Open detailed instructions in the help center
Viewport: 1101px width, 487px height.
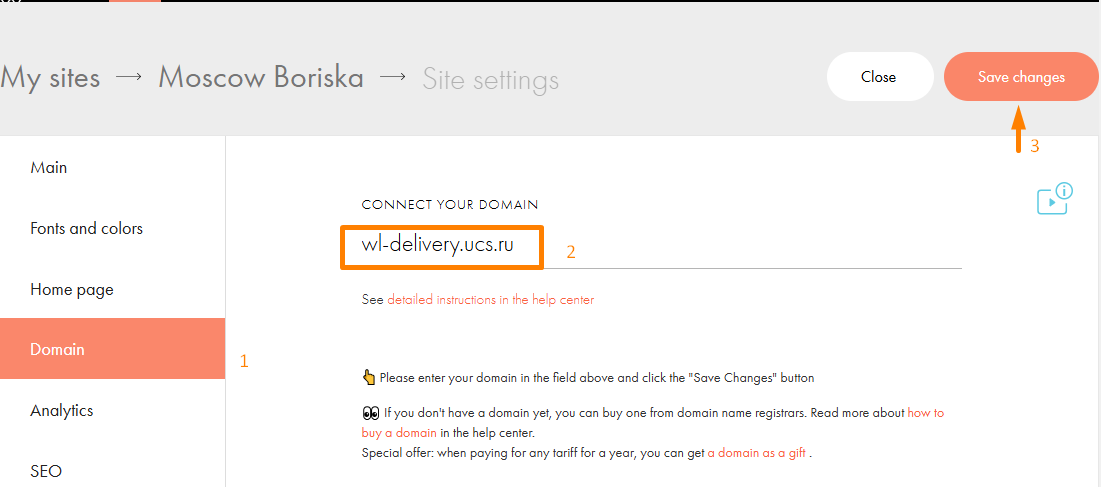click(490, 300)
